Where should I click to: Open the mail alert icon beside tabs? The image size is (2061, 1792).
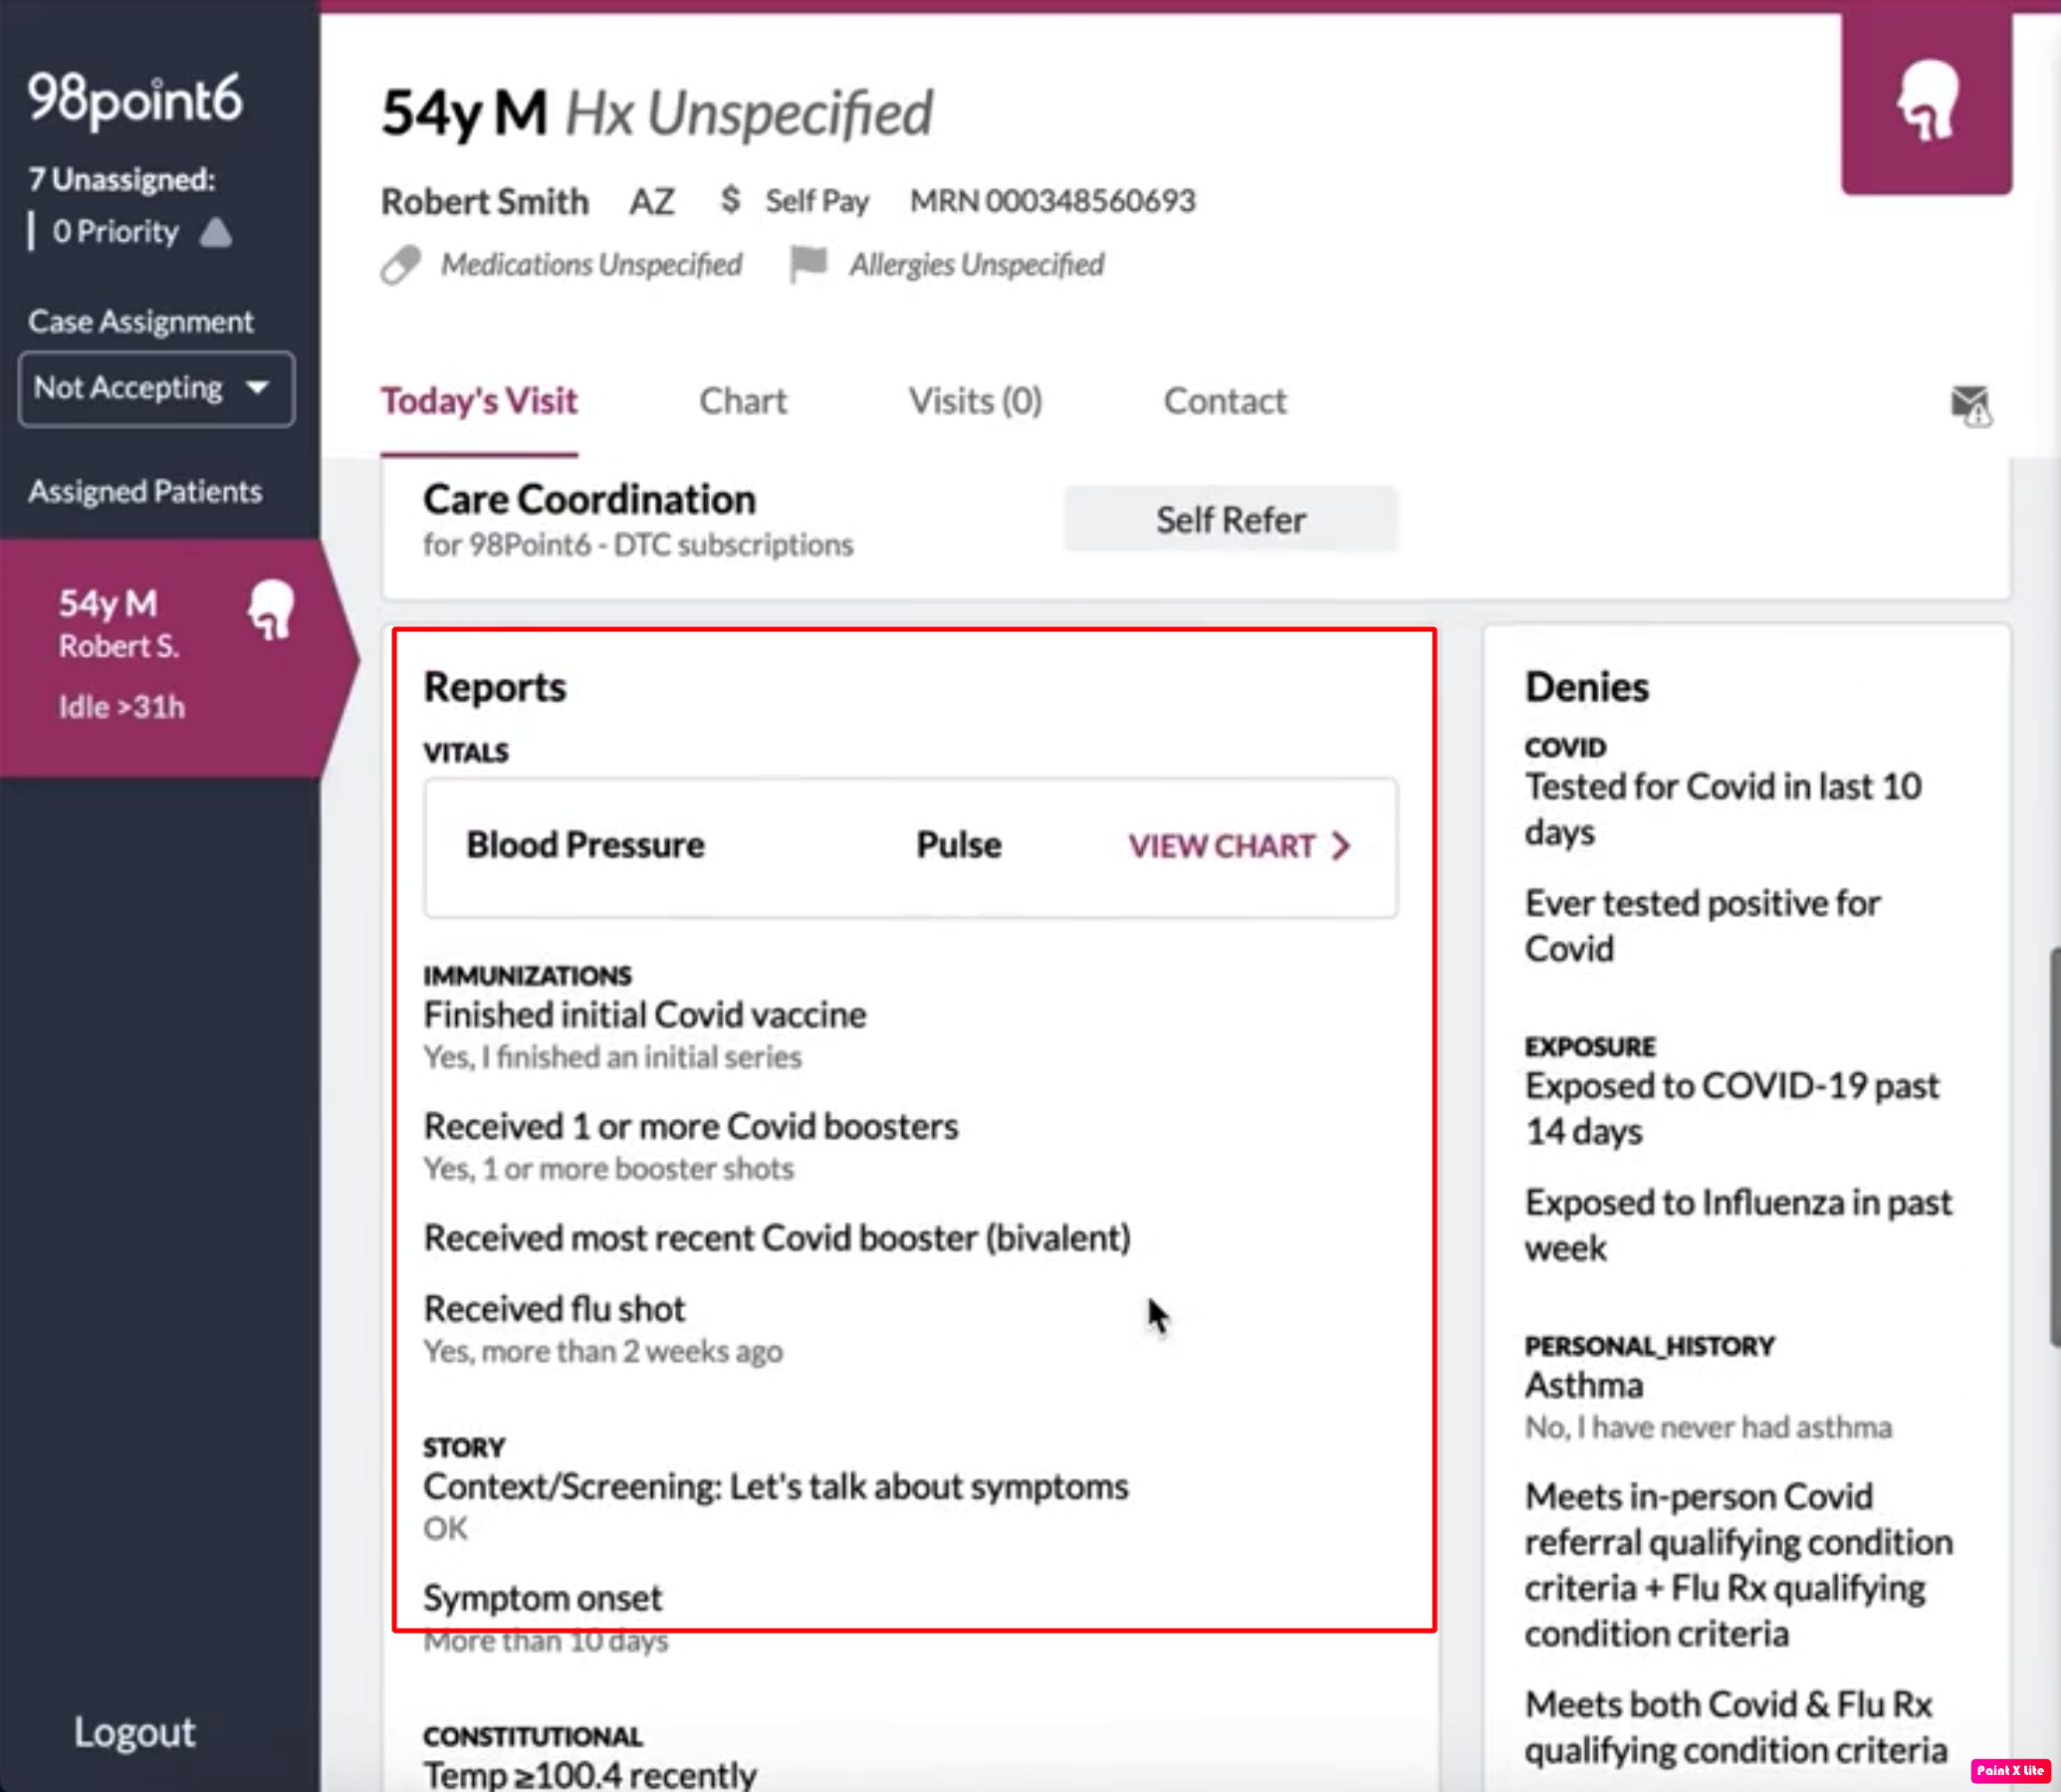click(x=1971, y=405)
